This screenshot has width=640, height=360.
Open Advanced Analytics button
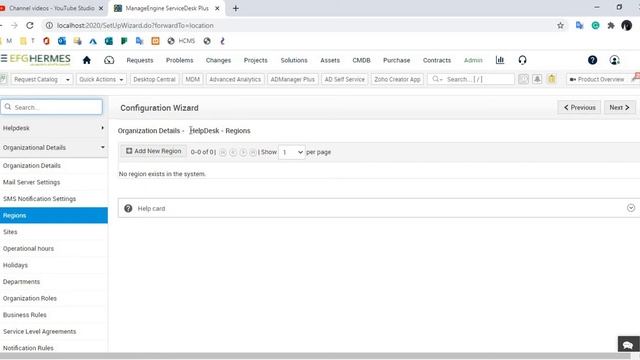point(235,79)
